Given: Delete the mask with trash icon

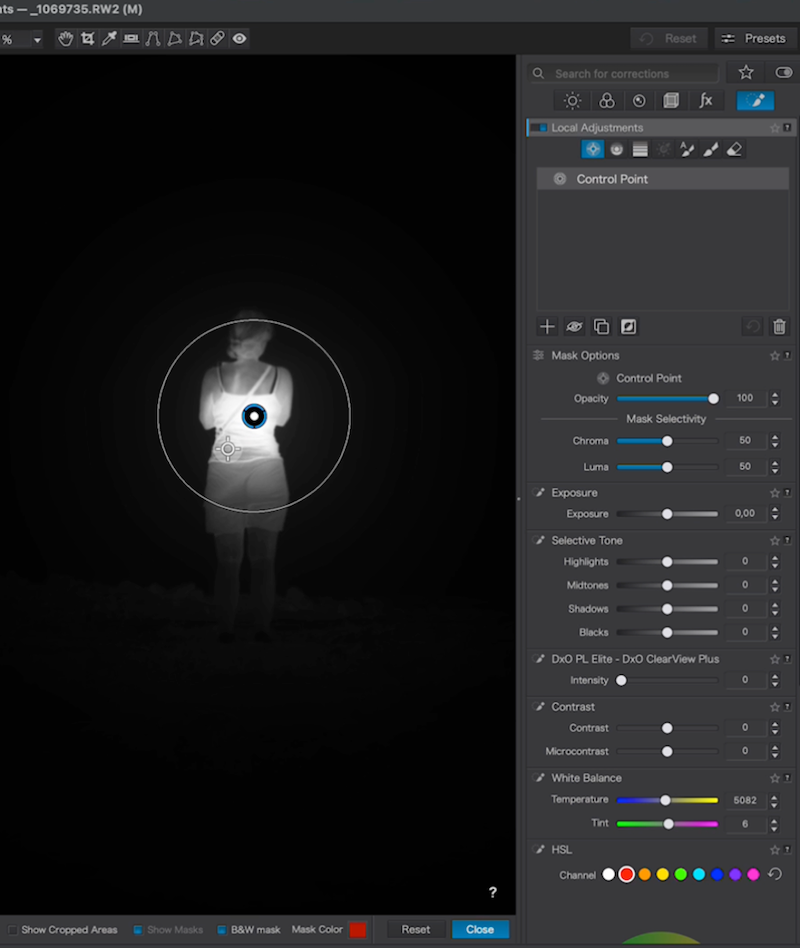Looking at the screenshot, I should click(779, 326).
